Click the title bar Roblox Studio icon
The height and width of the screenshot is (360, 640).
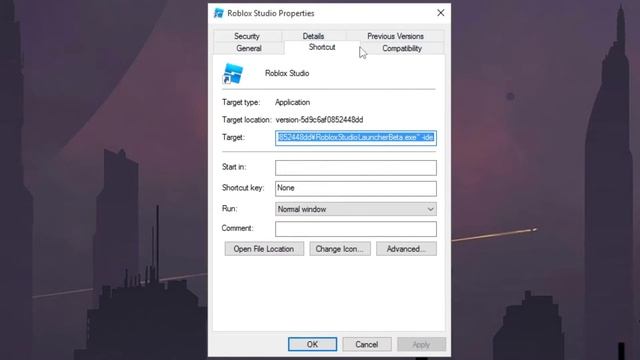tap(219, 13)
